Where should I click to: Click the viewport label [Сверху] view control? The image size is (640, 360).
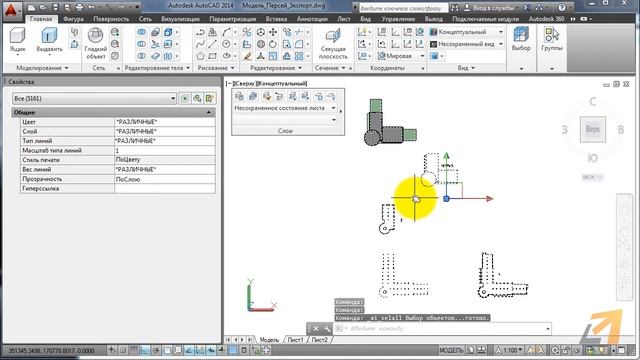point(244,83)
